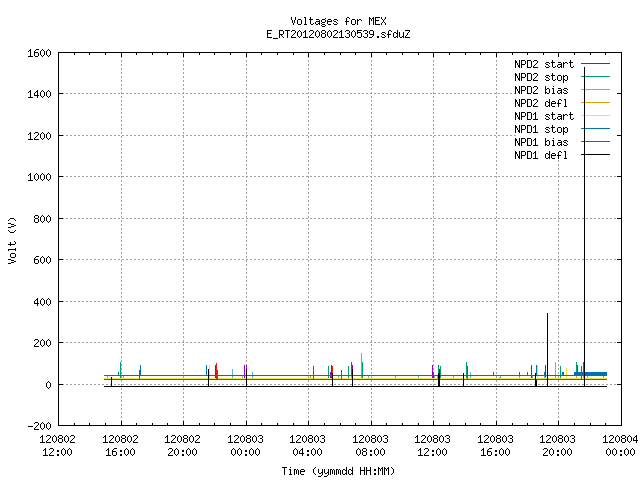Click the blue NPD1 stop legend line
The height and width of the screenshot is (480, 640).
tap(595, 129)
